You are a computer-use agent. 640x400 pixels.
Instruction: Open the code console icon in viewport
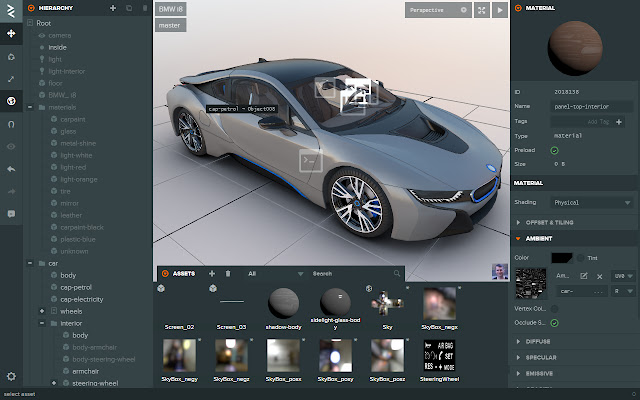(311, 161)
